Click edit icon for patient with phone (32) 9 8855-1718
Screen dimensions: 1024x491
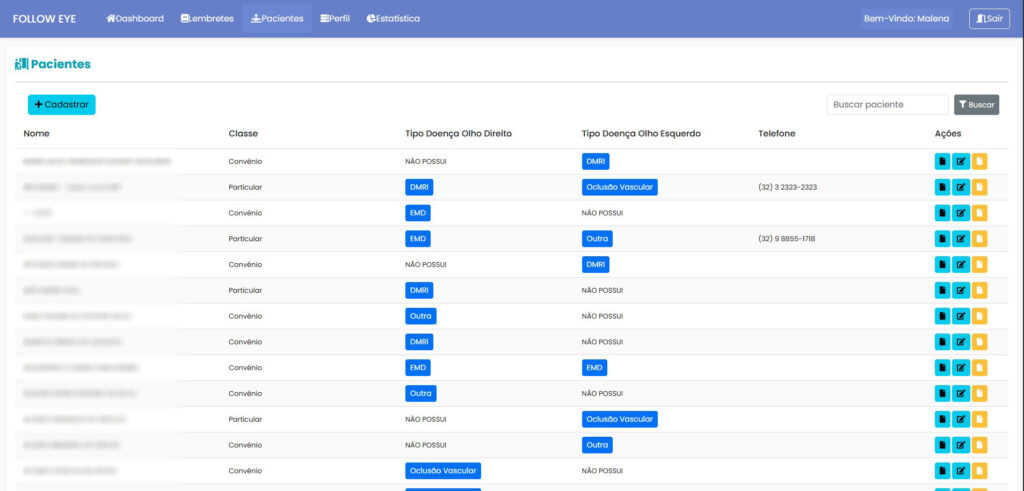961,239
